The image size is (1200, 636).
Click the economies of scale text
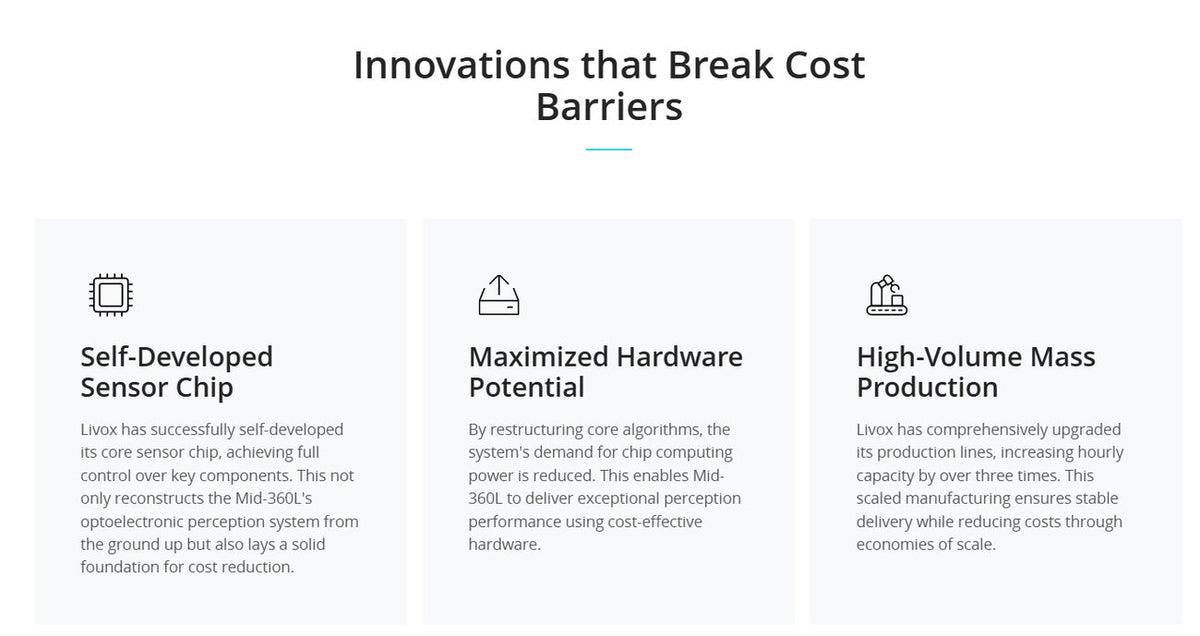926,544
